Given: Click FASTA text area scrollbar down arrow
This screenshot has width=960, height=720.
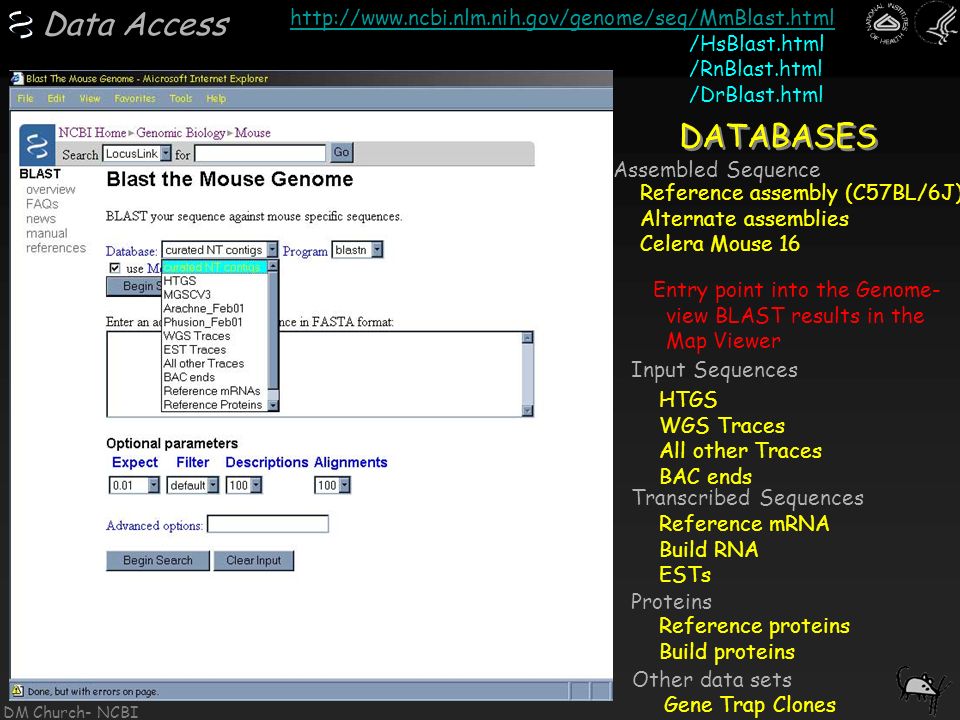Looking at the screenshot, I should (527, 410).
